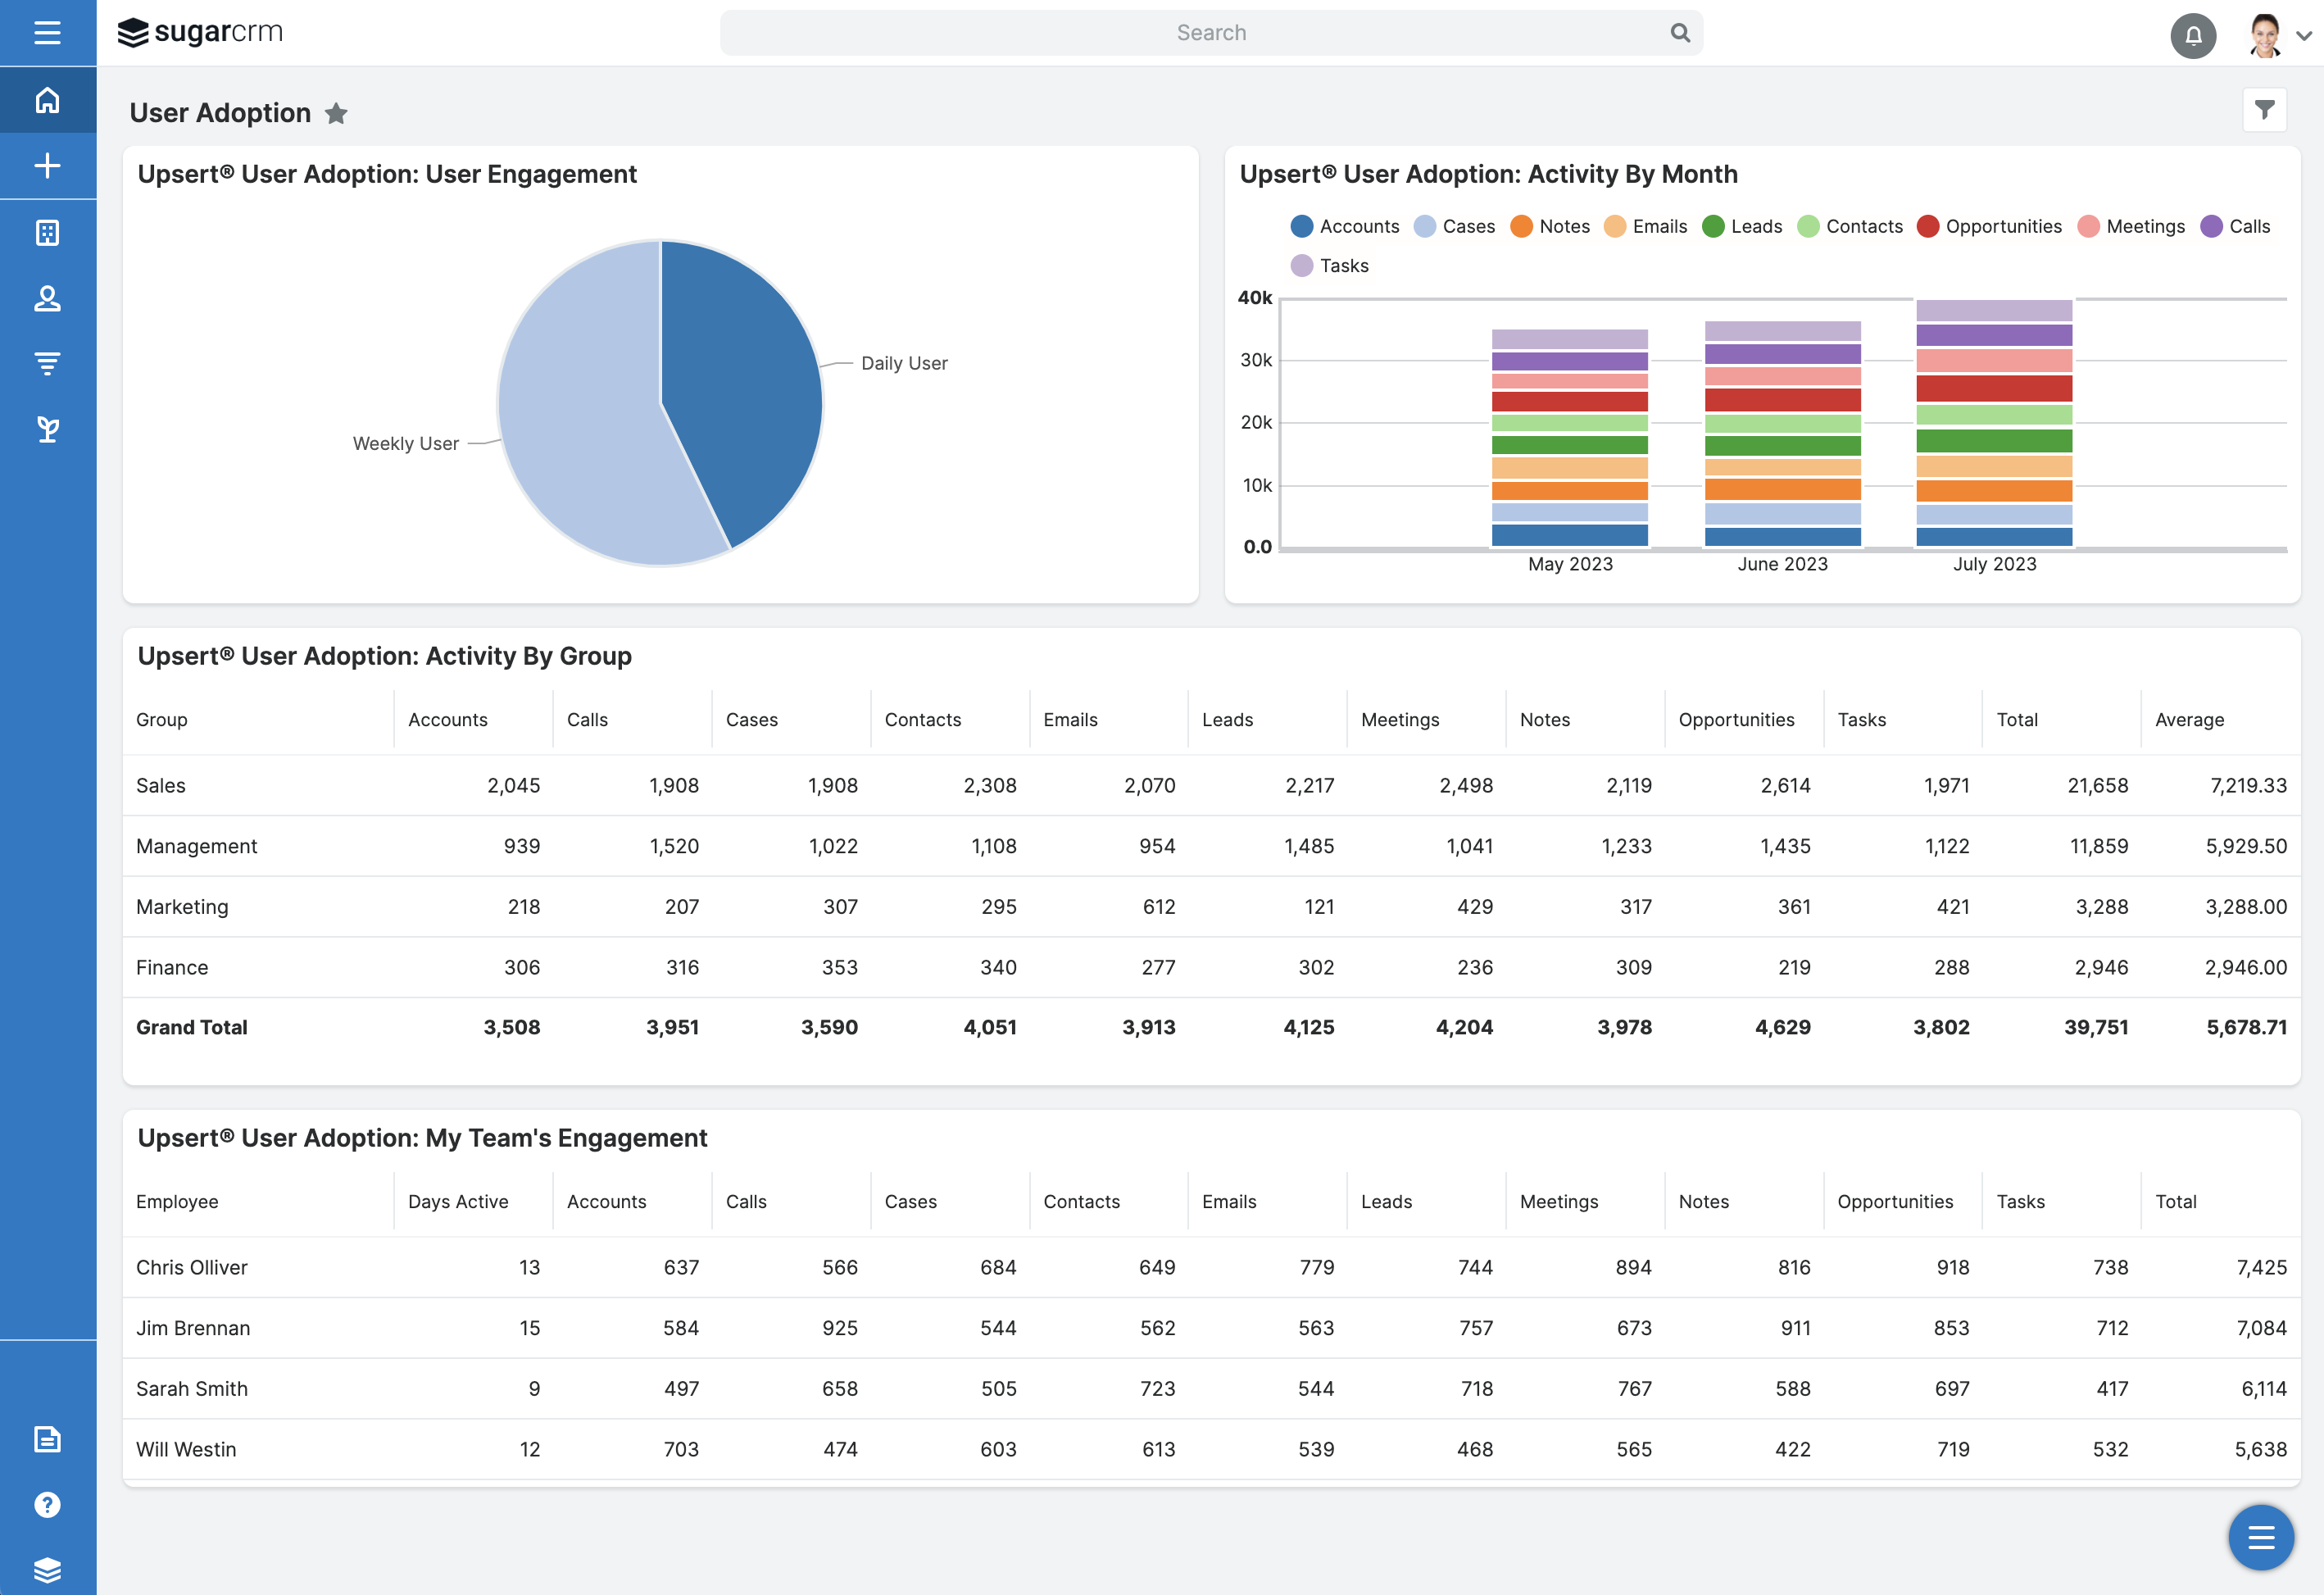Viewport: 2324px width, 1595px height.
Task: Open the Contacts person icon in sidebar
Action: click(x=47, y=297)
